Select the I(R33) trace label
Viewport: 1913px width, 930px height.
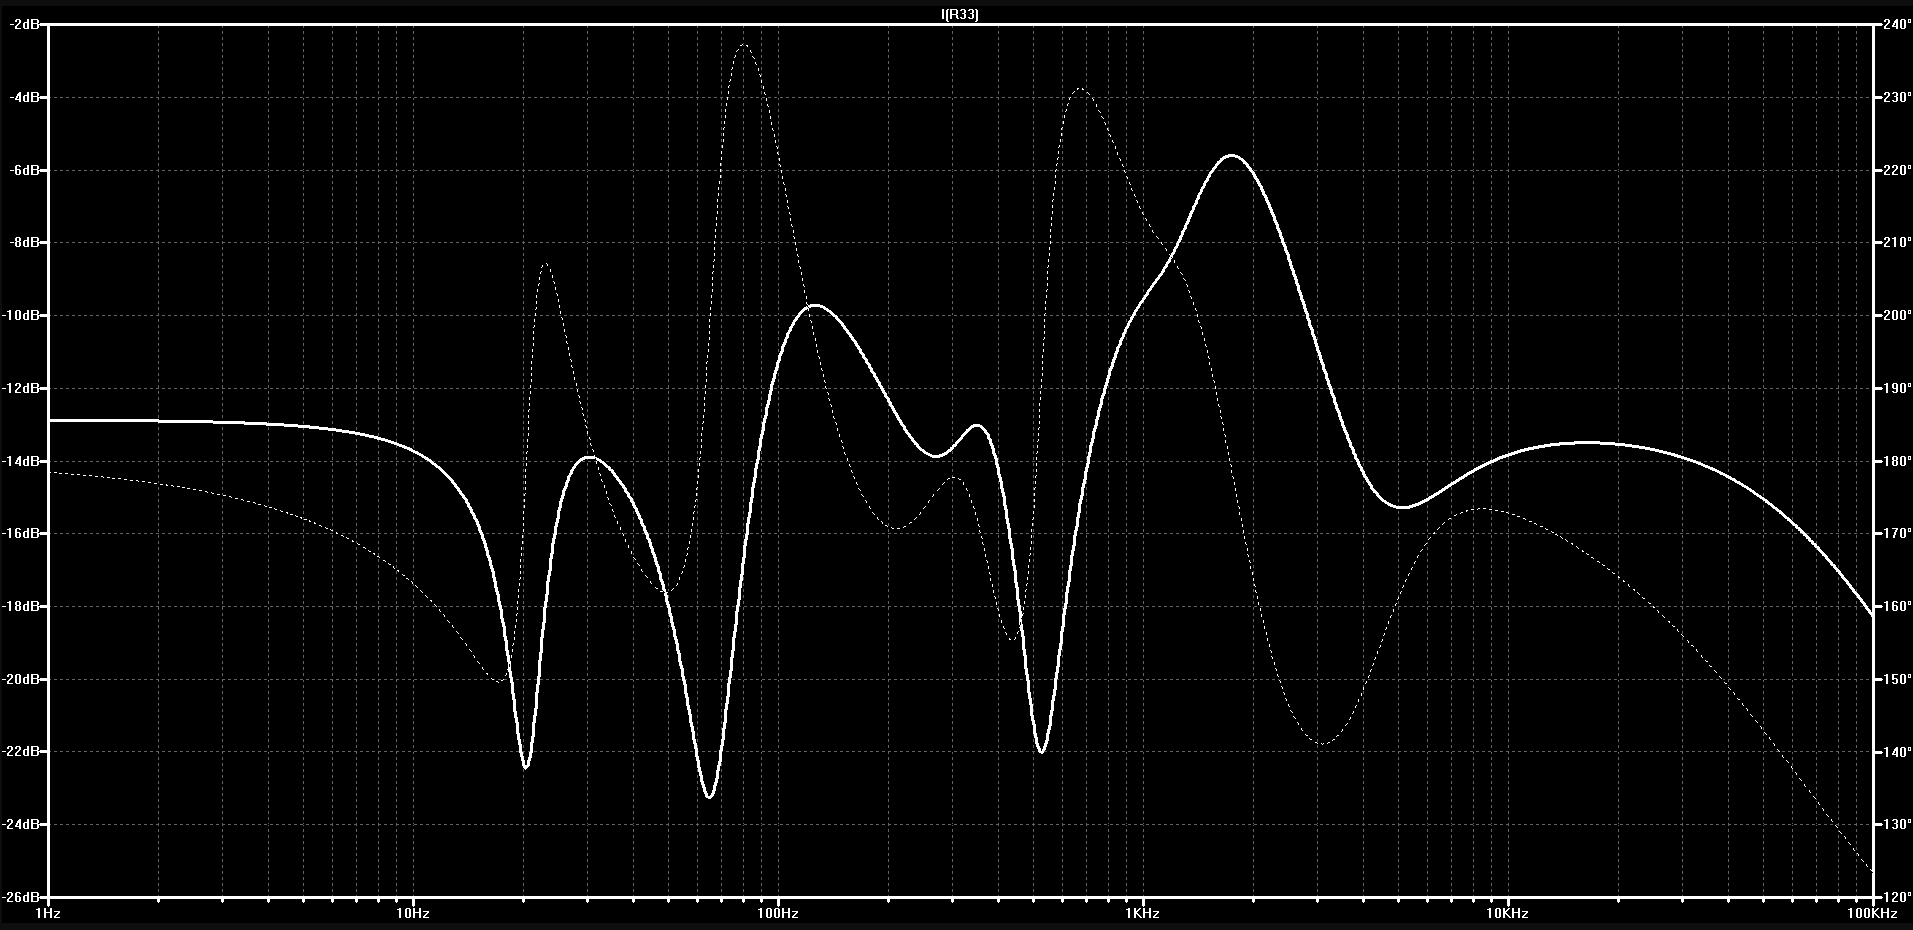click(x=960, y=14)
